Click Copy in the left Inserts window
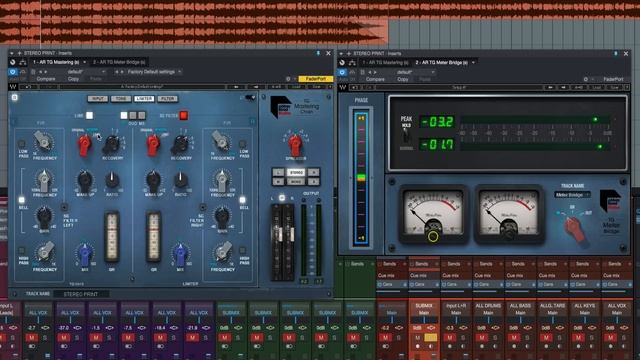 point(73,79)
